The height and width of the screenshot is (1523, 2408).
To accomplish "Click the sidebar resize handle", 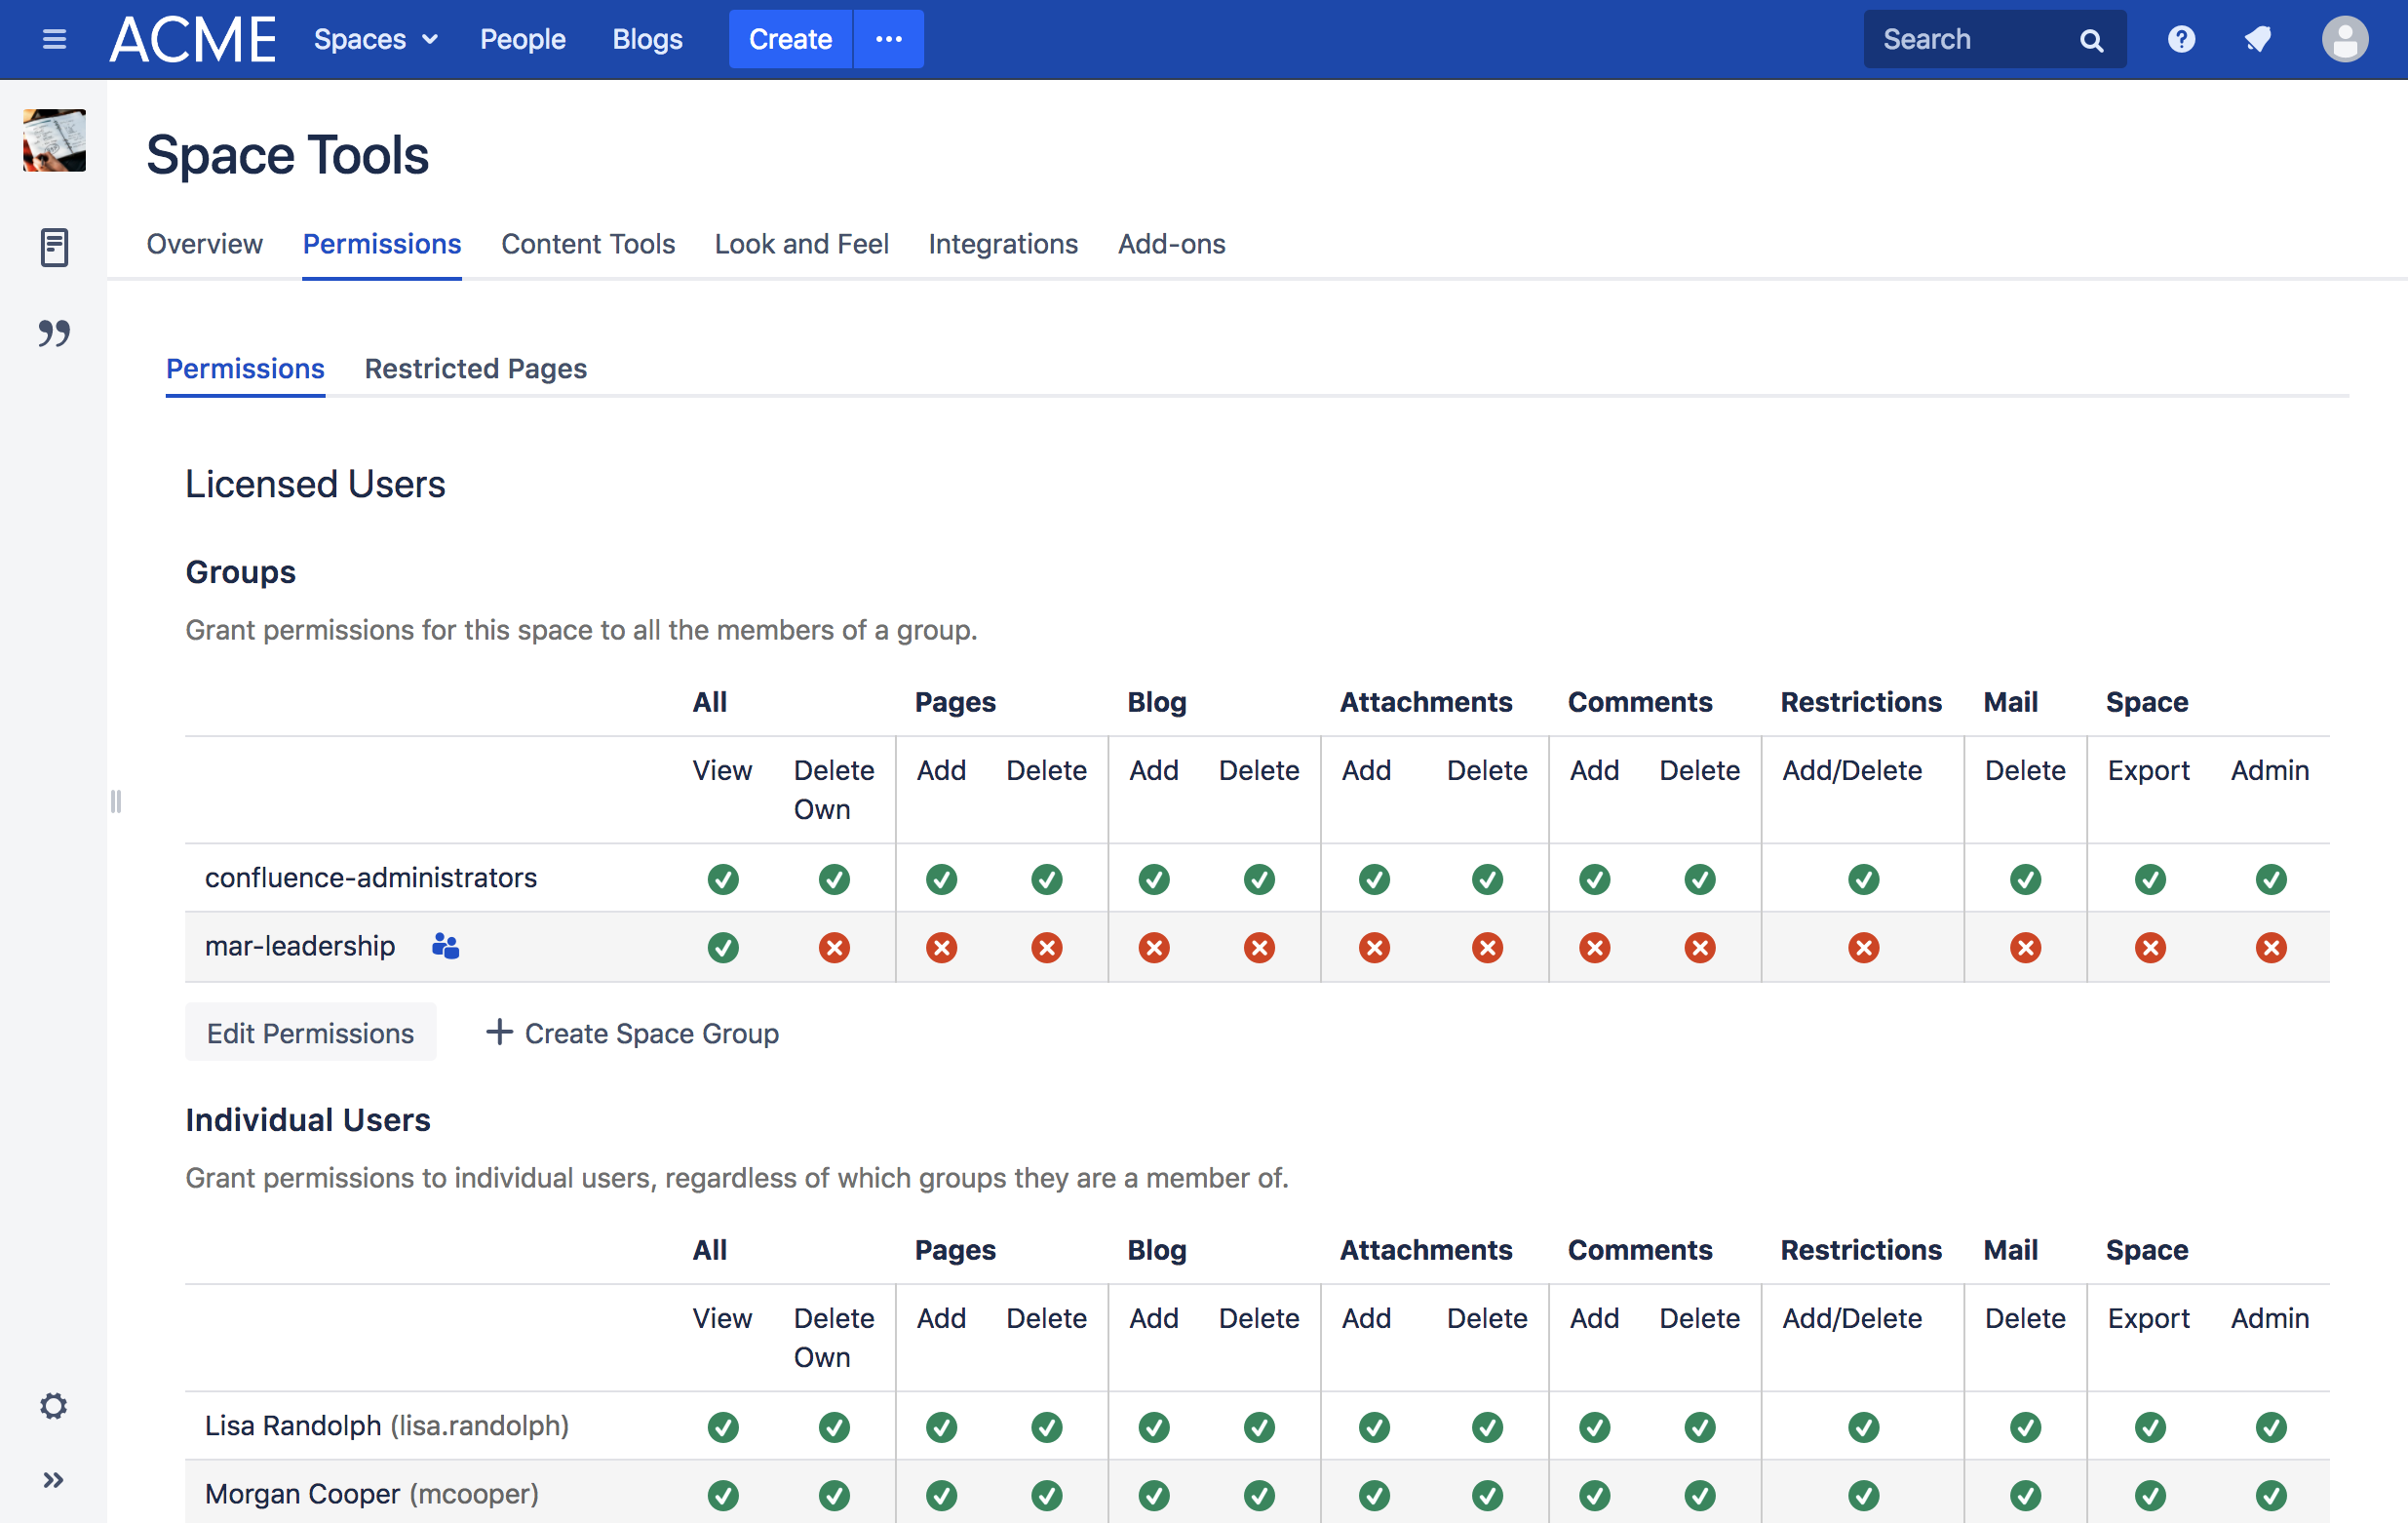I will pos(116,801).
